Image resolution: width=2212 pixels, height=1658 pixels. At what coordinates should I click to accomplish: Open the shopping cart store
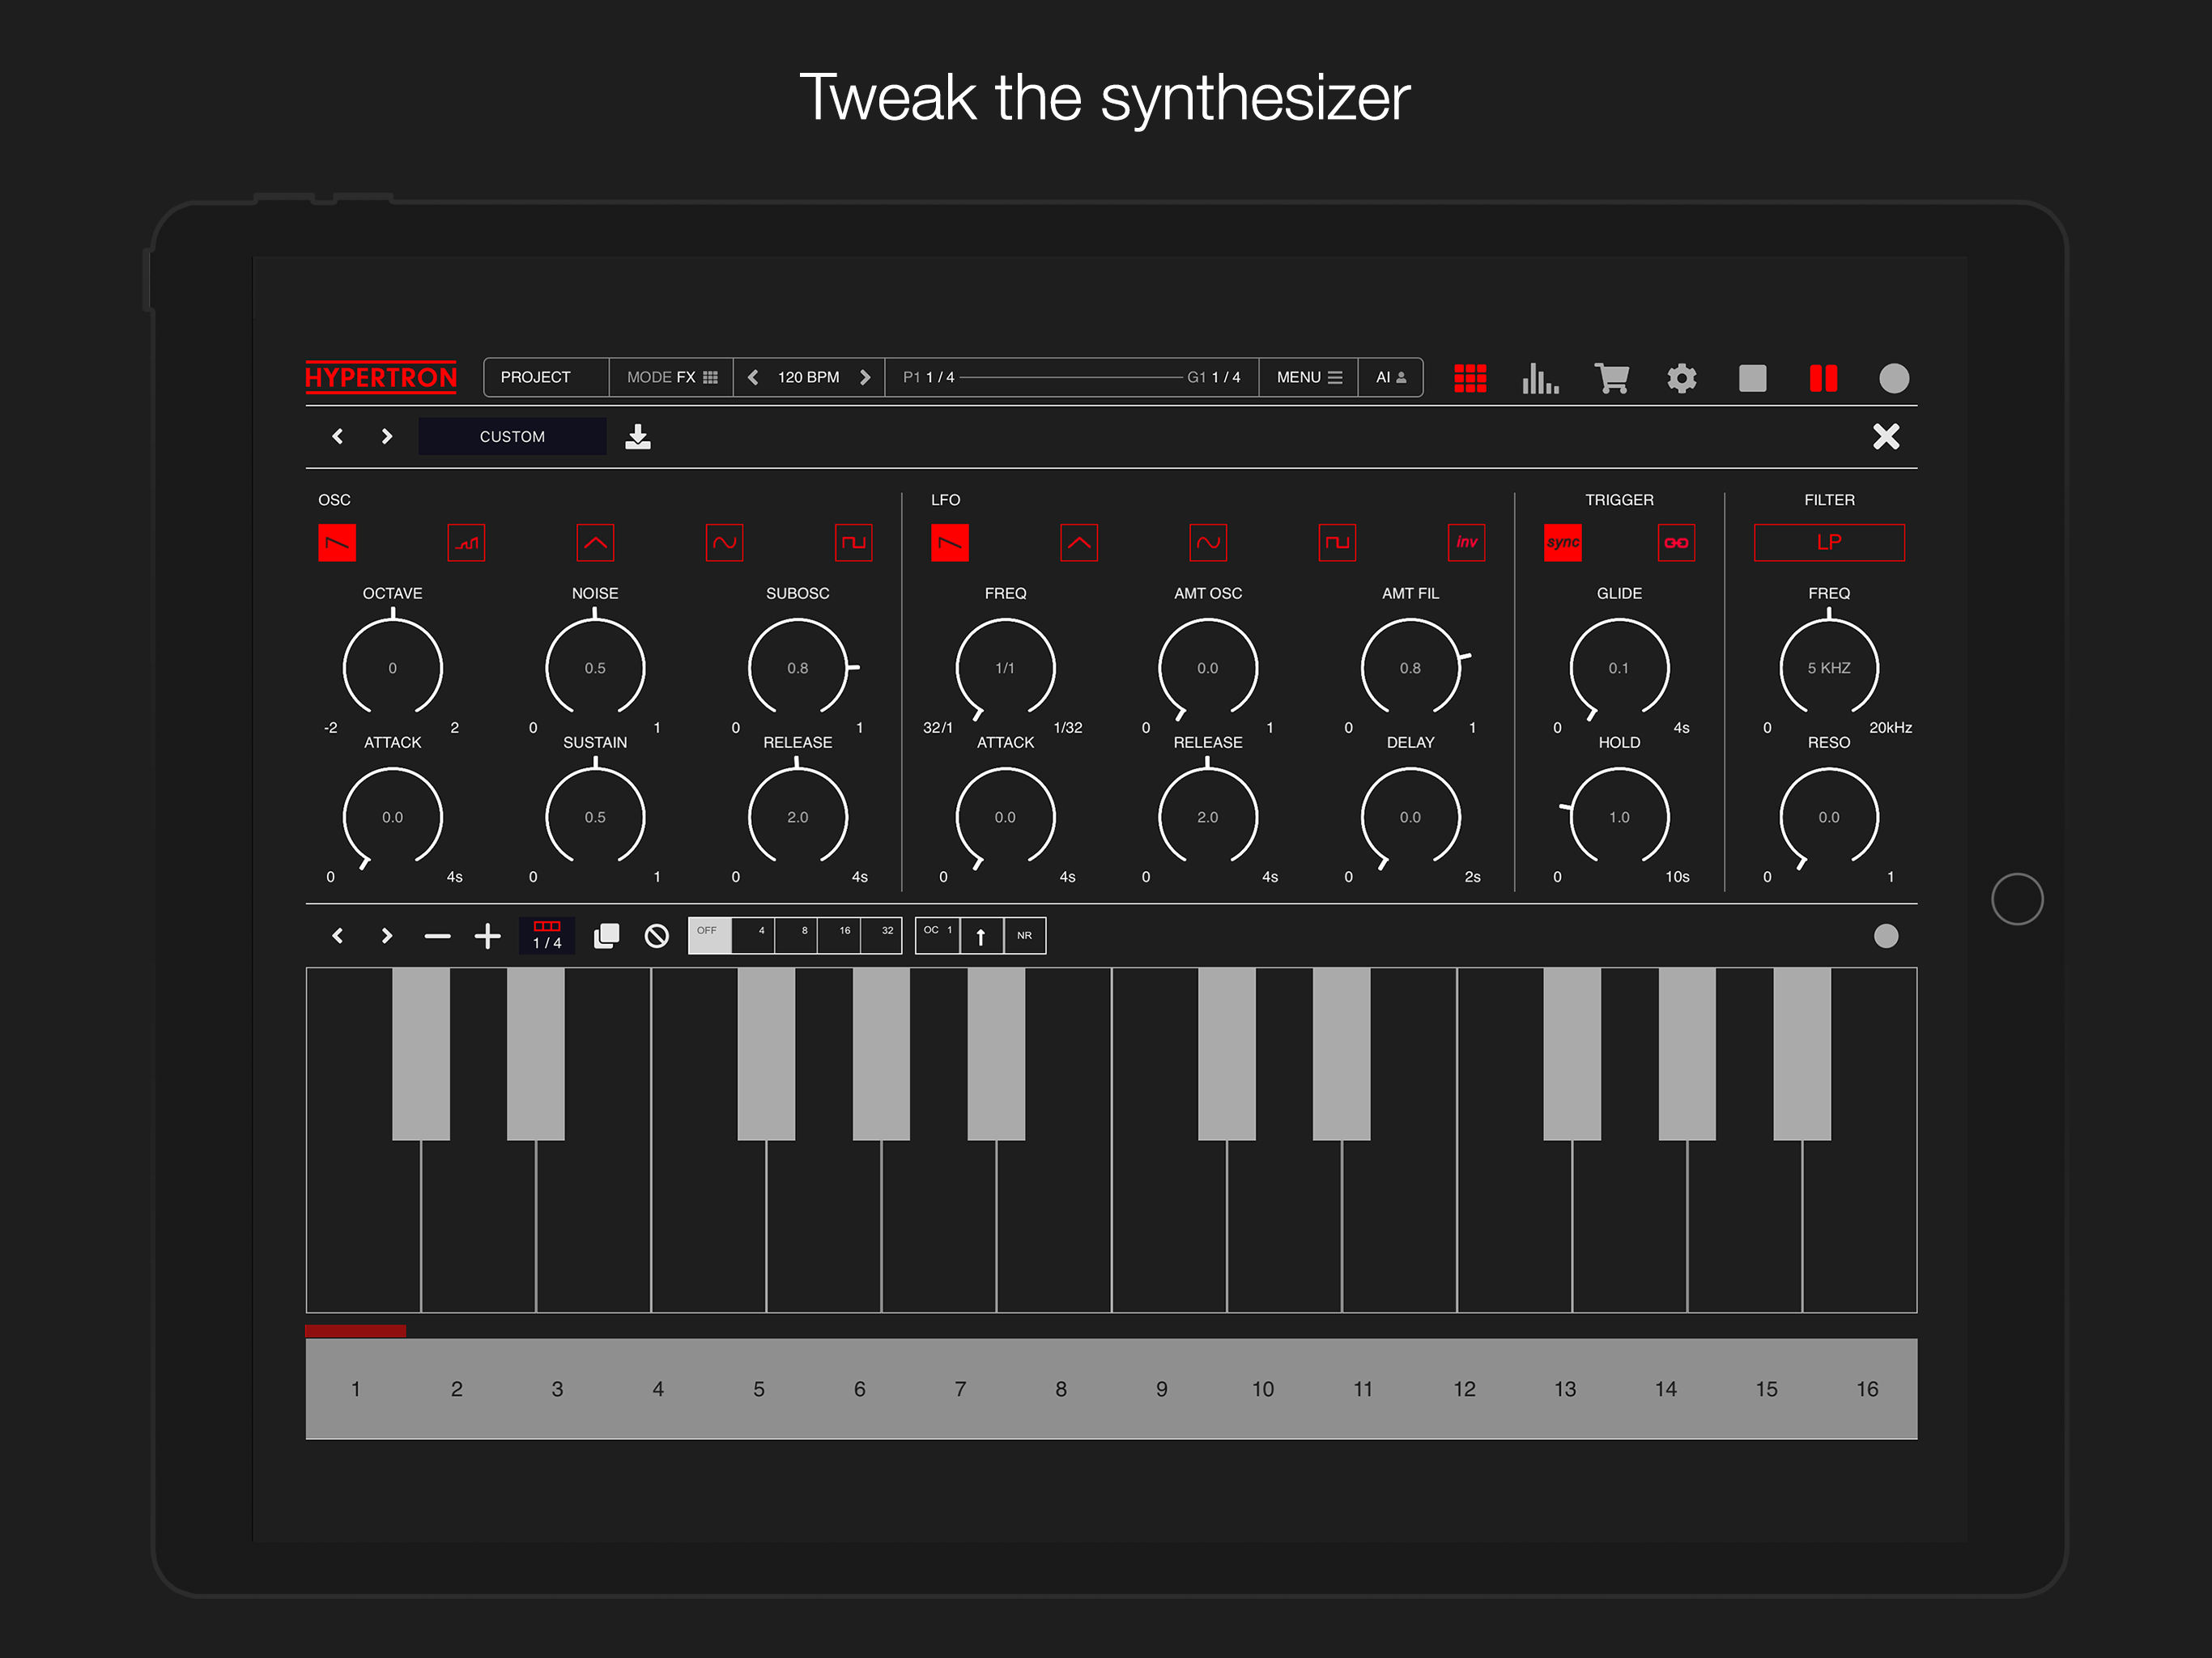click(x=1611, y=378)
